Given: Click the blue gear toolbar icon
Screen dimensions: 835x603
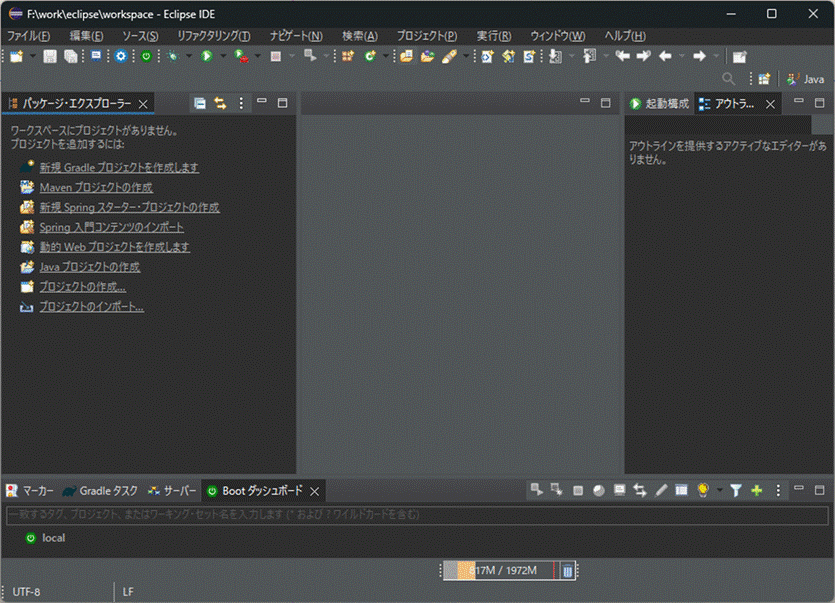Looking at the screenshot, I should coord(121,56).
